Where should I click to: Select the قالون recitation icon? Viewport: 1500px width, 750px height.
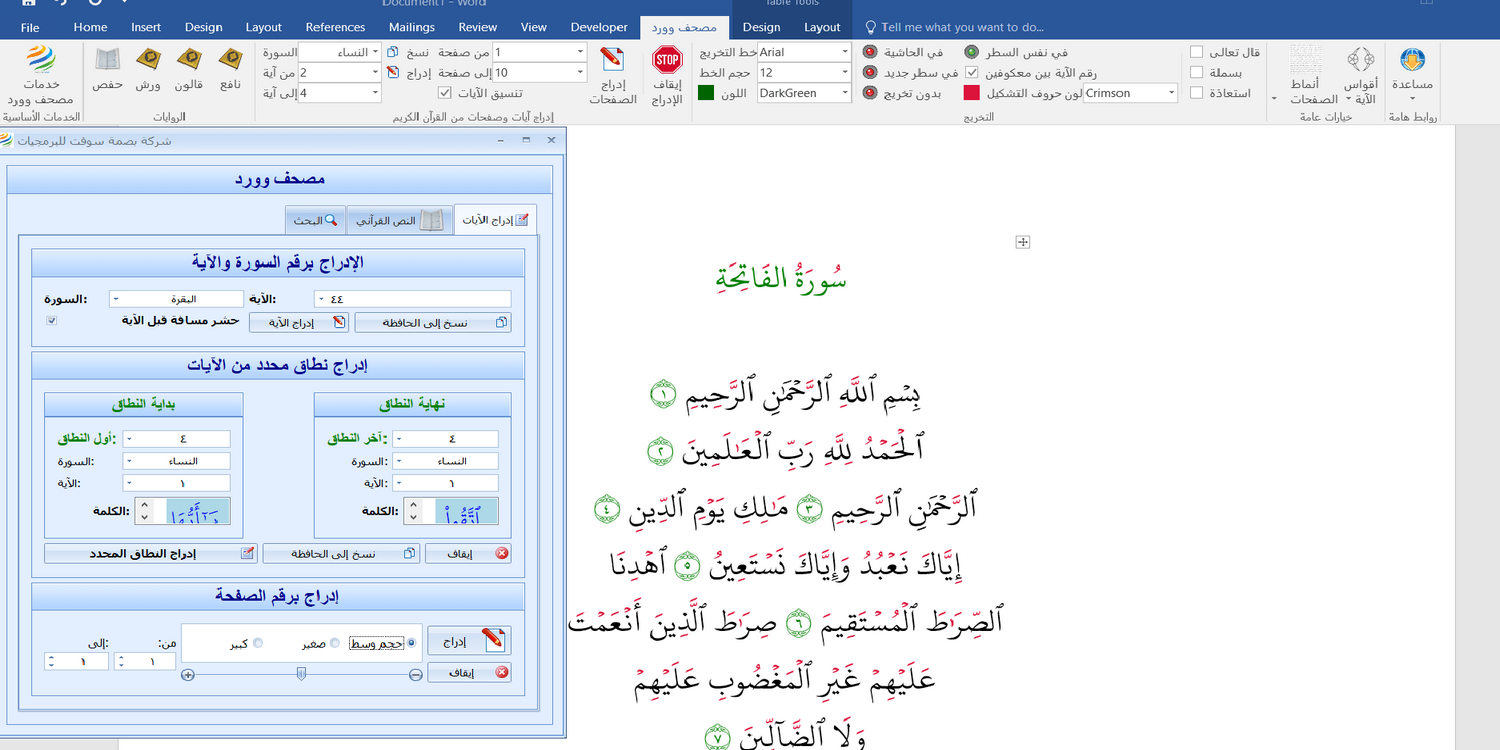tap(189, 60)
